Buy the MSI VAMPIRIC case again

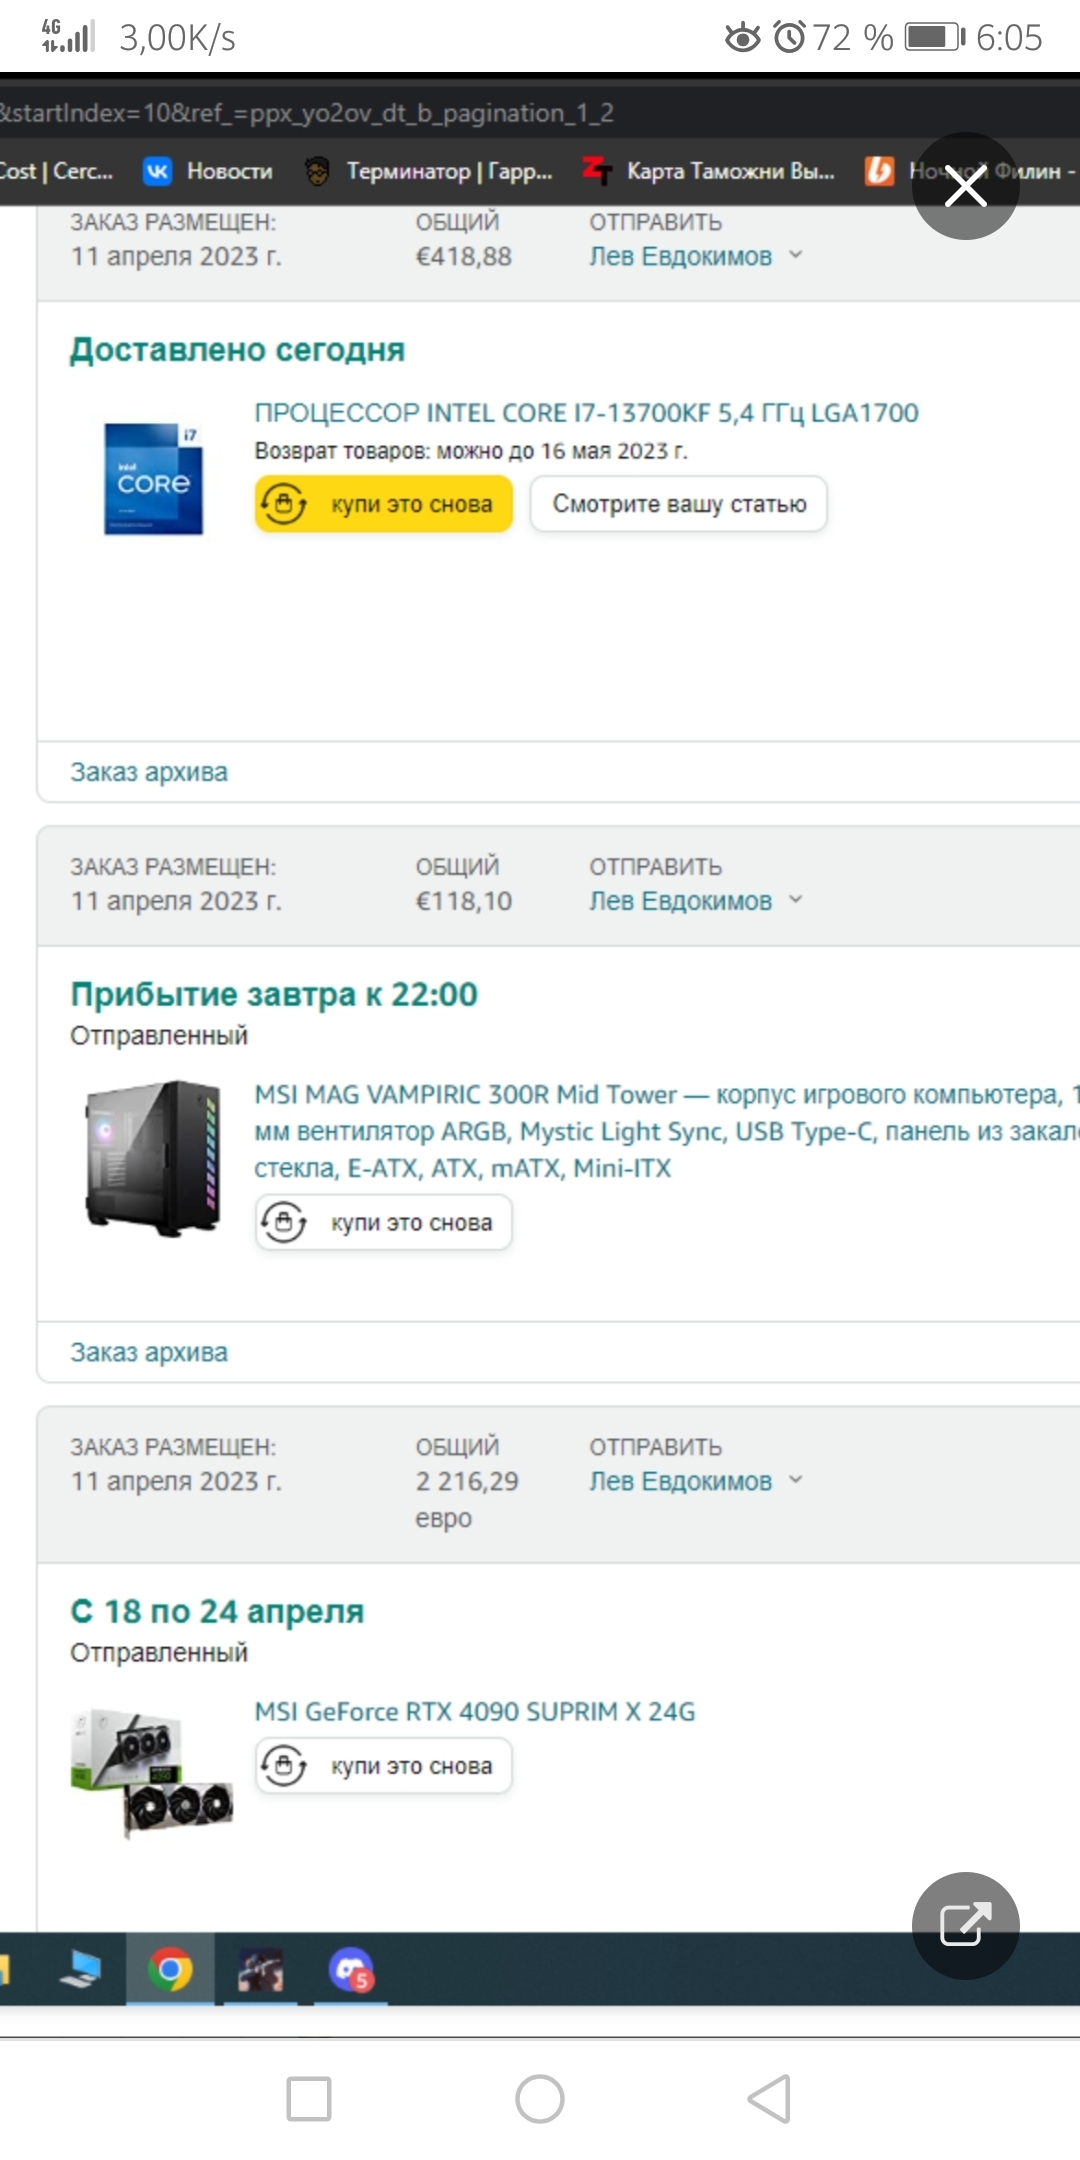click(384, 1223)
